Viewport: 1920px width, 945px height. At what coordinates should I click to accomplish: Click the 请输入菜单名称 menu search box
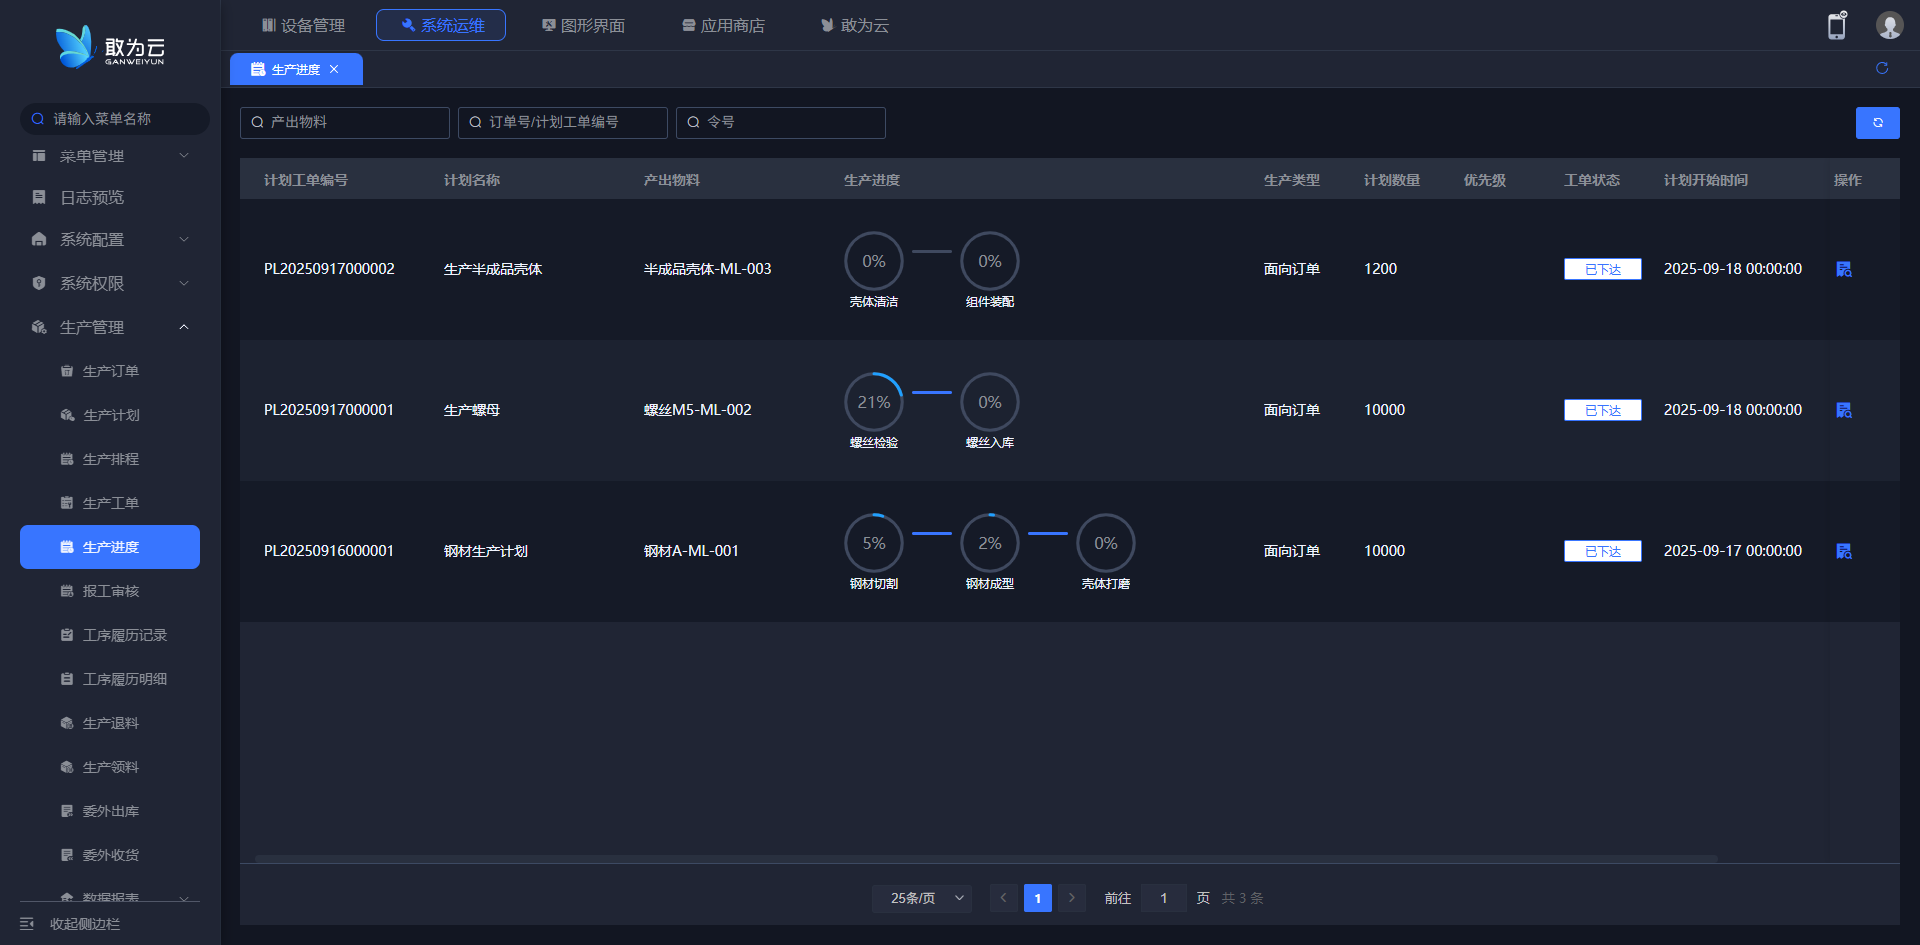coord(115,119)
